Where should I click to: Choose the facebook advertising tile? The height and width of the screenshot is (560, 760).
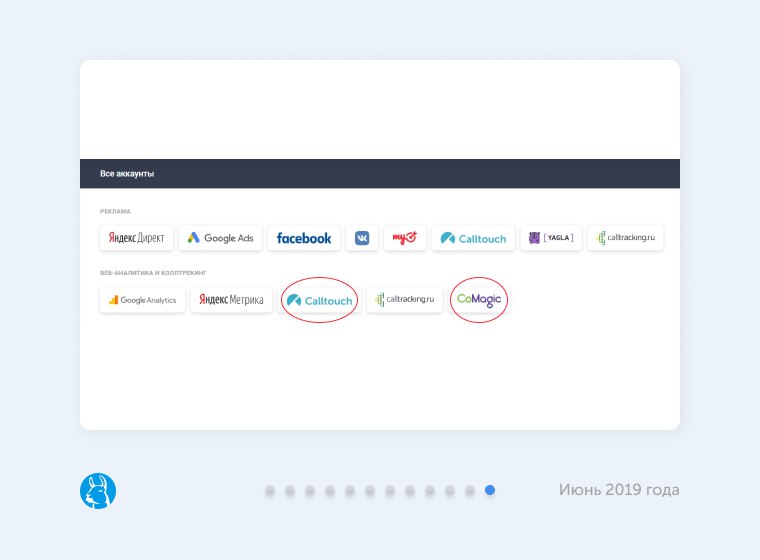[304, 238]
